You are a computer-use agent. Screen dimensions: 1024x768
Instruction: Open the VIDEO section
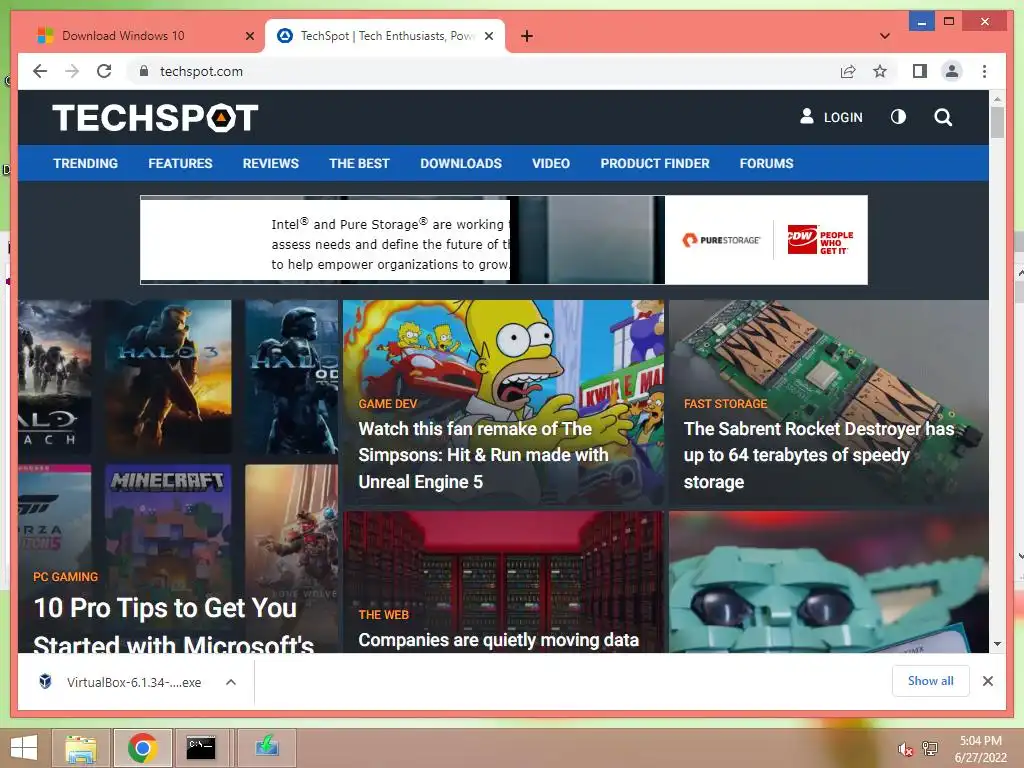pos(551,163)
